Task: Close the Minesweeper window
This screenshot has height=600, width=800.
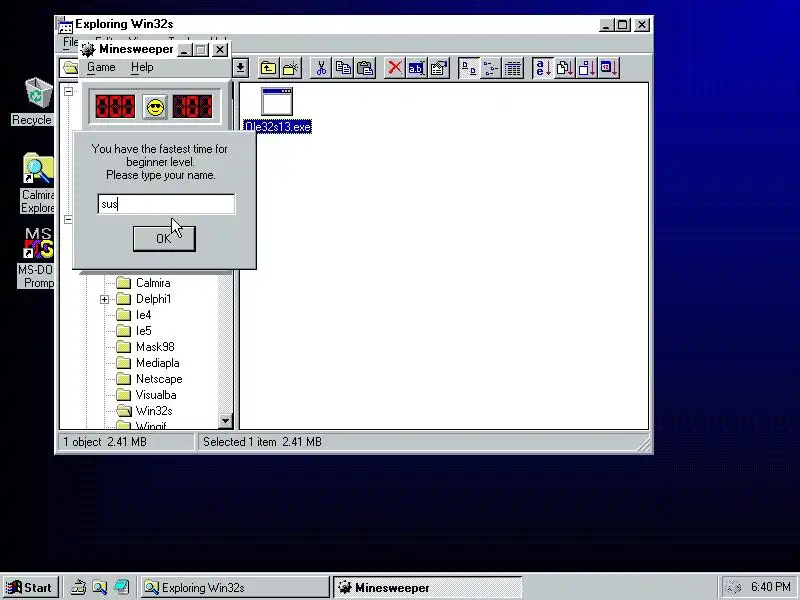Action: tap(220, 49)
